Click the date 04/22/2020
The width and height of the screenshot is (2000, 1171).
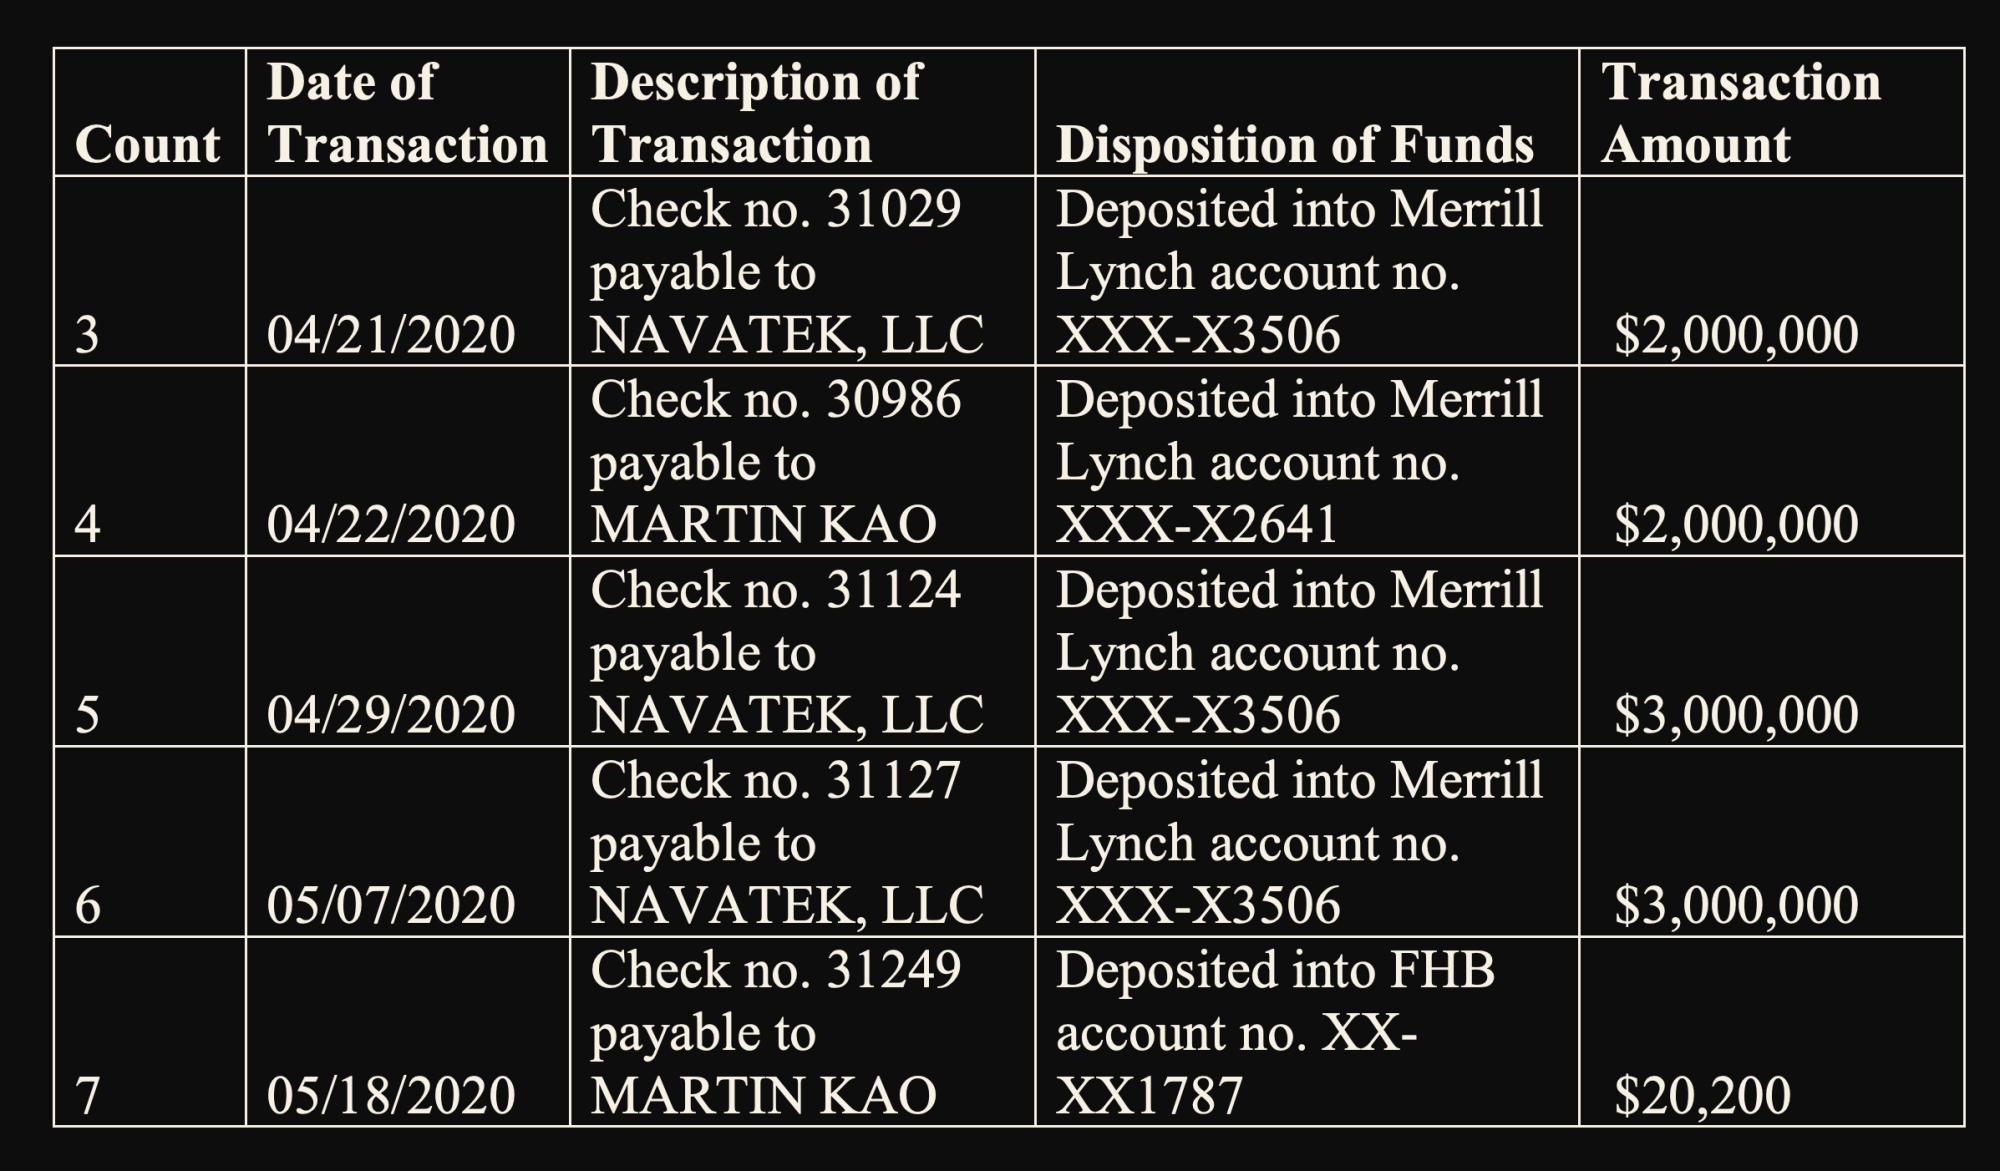pos(391,525)
